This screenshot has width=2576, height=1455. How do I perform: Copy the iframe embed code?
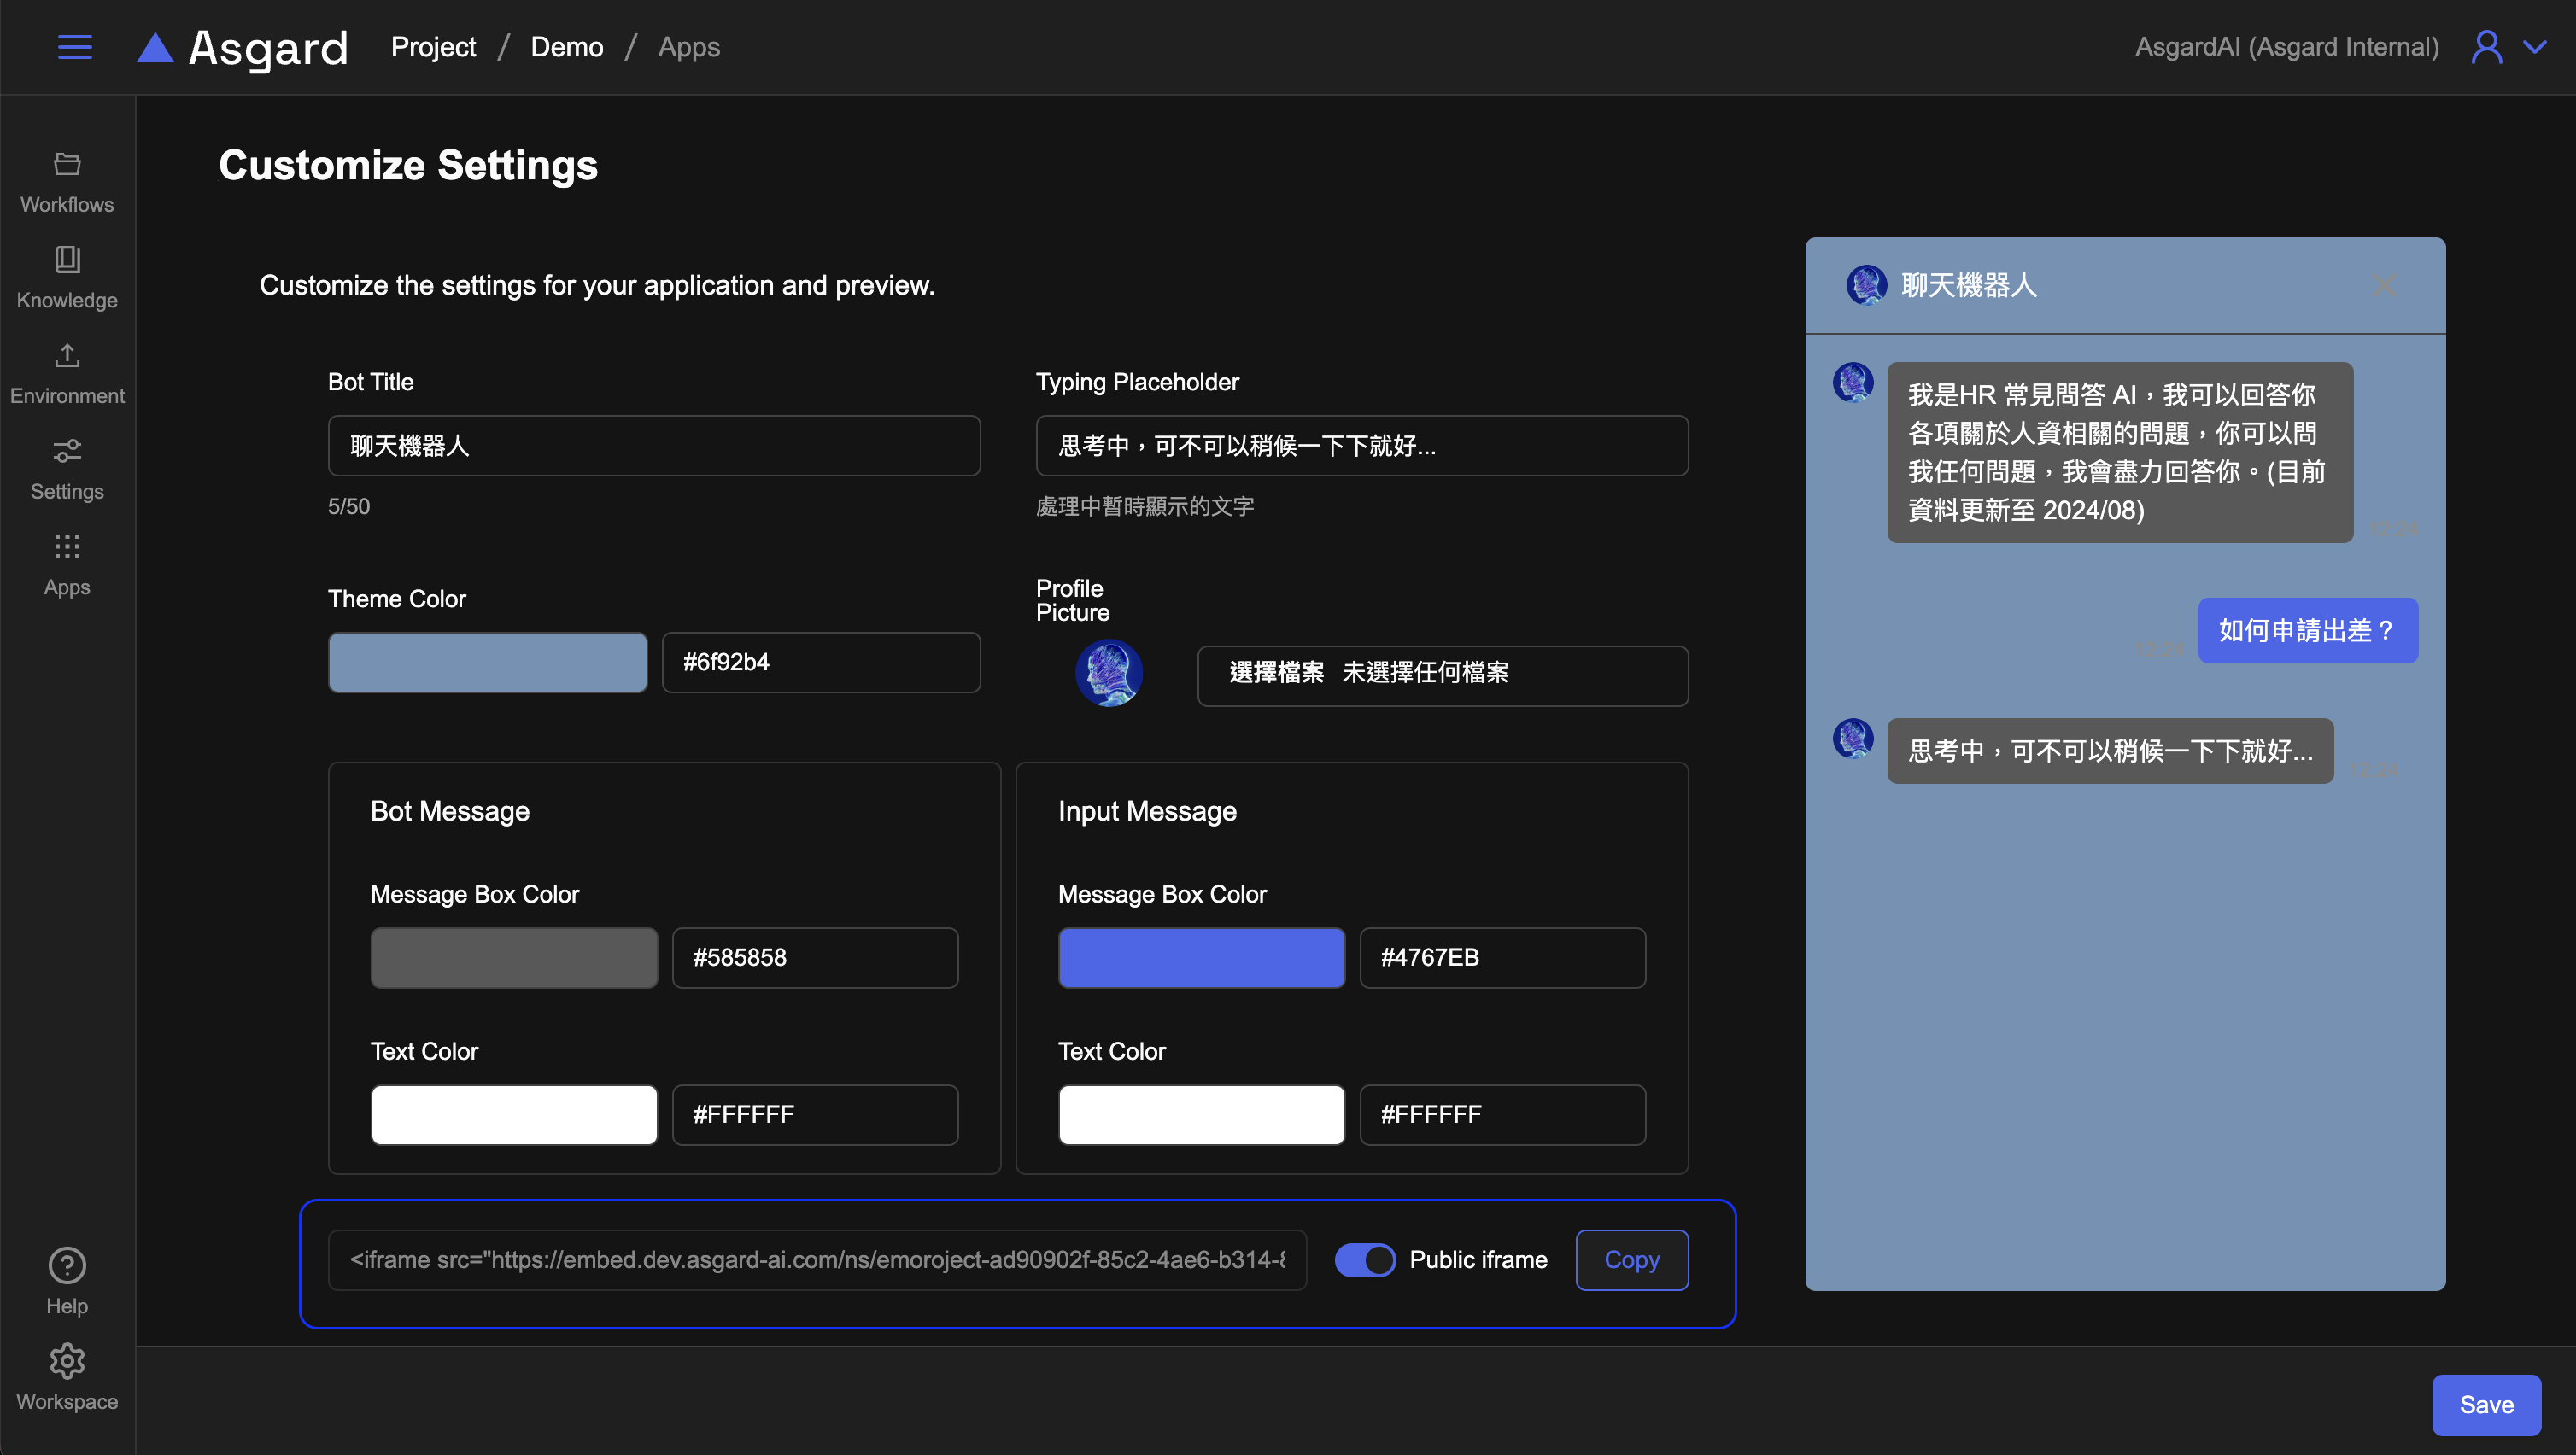click(1631, 1259)
